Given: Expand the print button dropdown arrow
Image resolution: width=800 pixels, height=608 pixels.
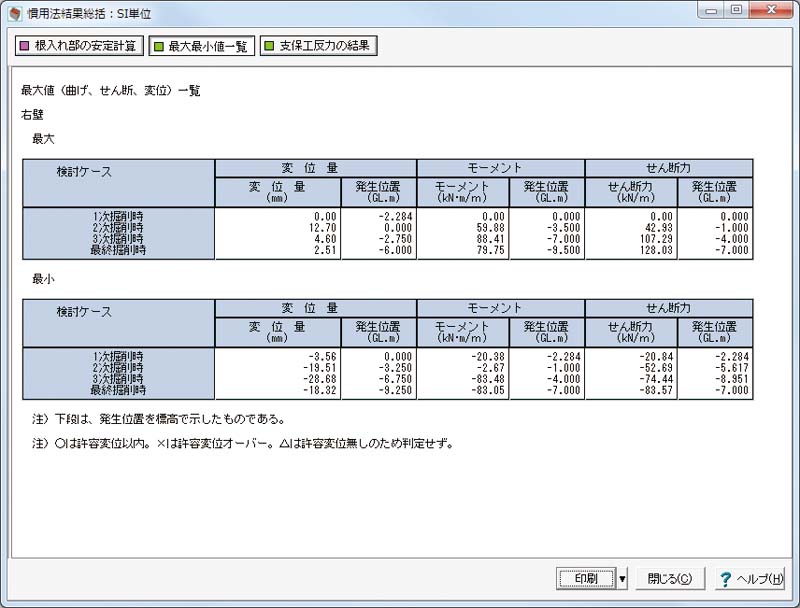Looking at the screenshot, I should (622, 578).
